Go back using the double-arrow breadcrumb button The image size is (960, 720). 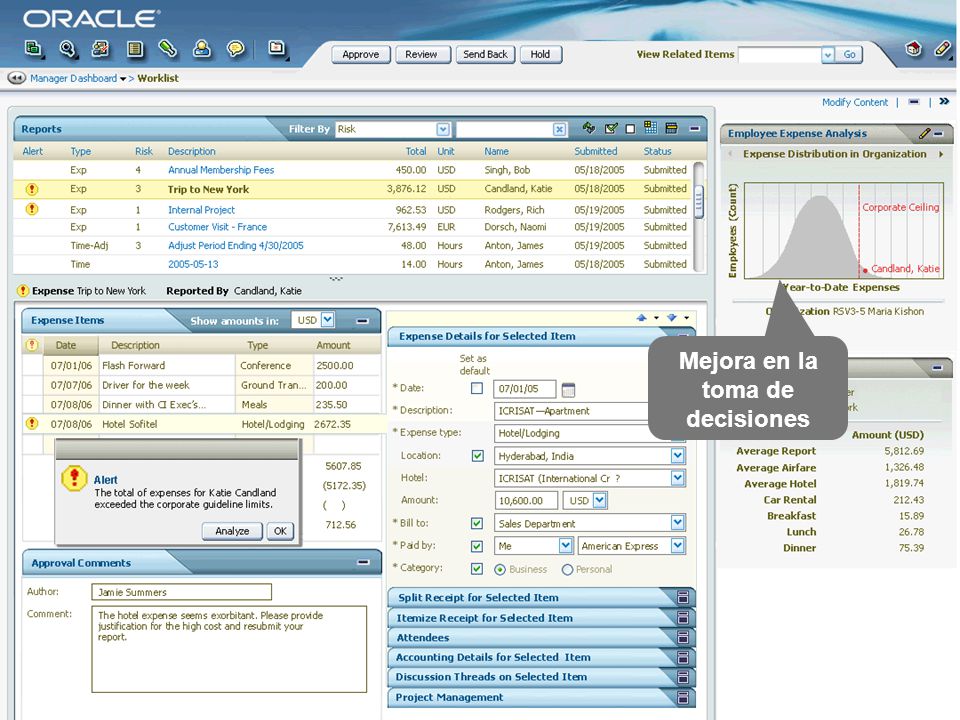point(17,78)
